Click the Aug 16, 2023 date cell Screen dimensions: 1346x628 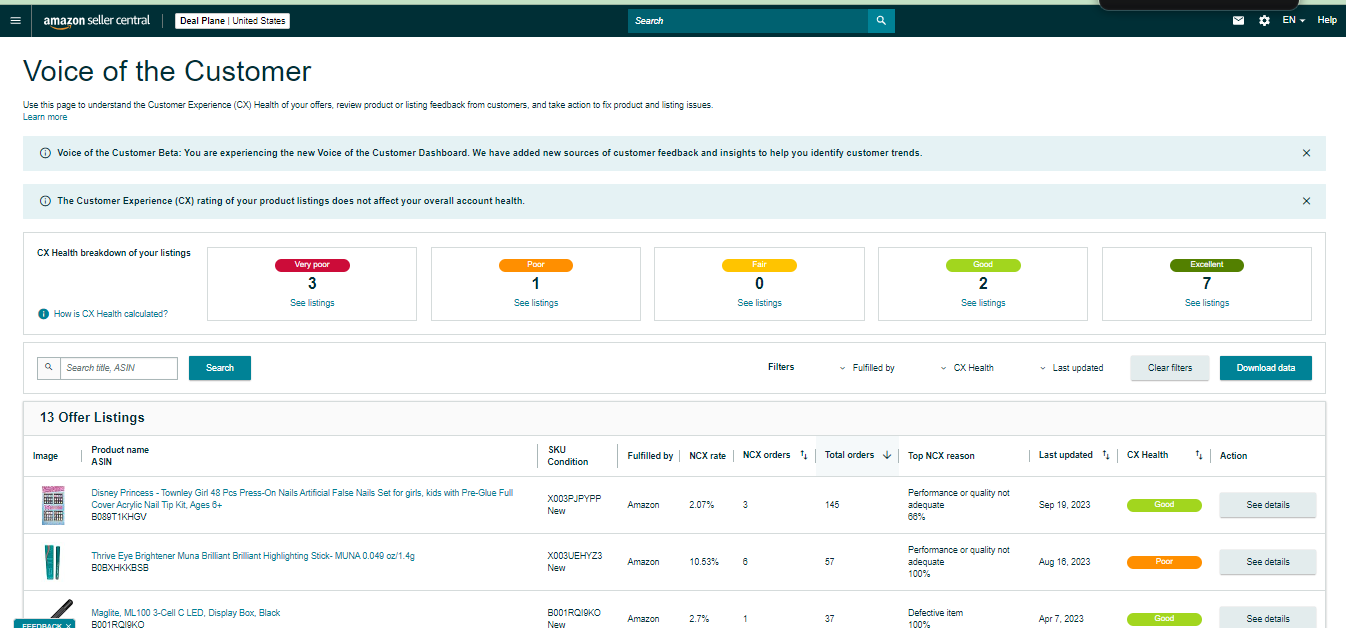tap(1064, 562)
